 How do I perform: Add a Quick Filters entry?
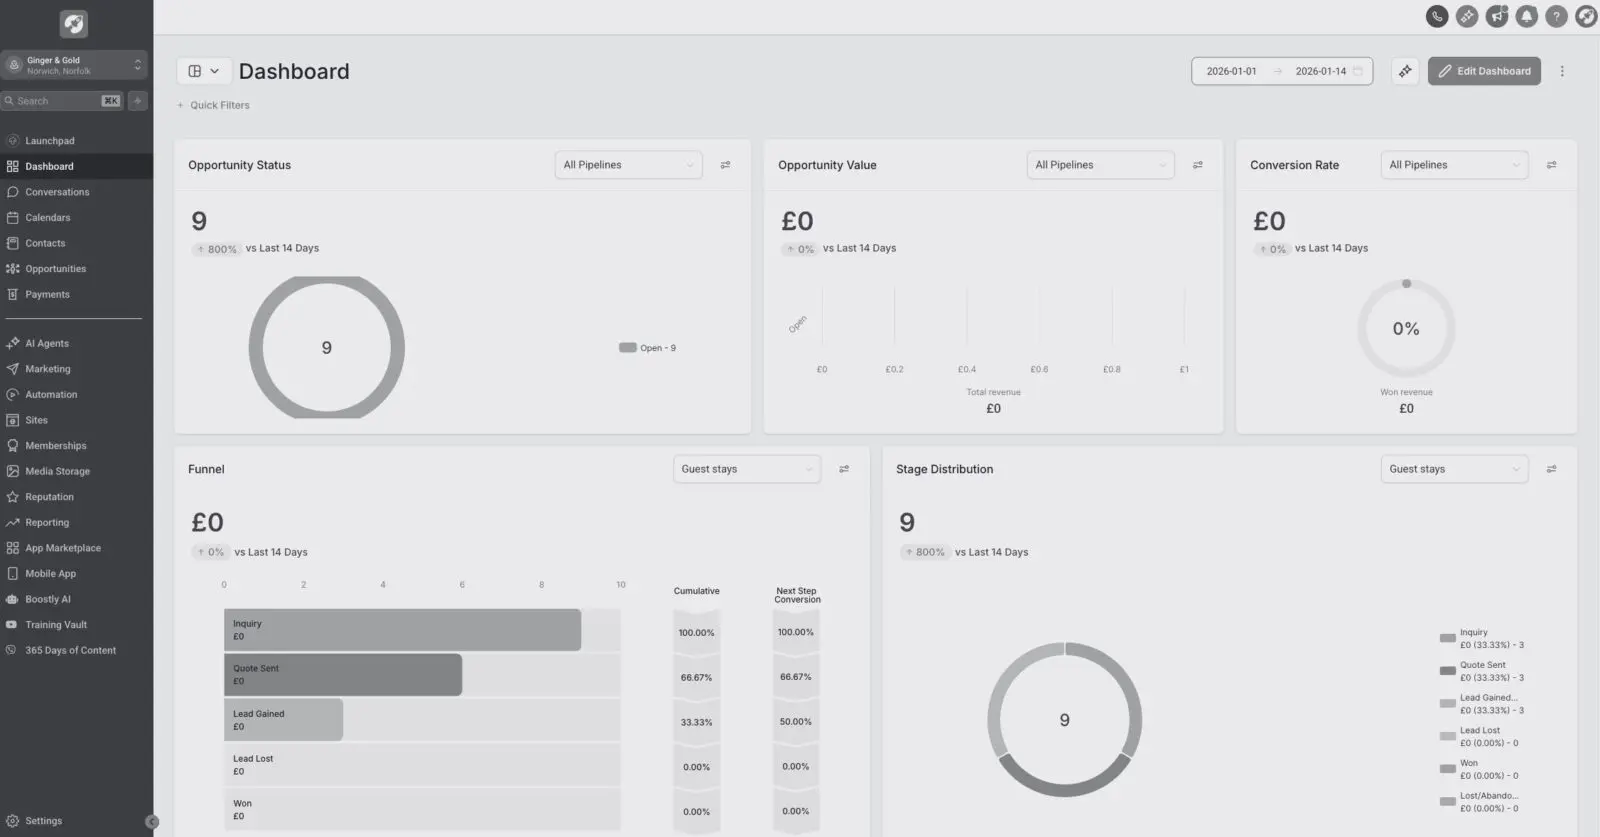(214, 105)
